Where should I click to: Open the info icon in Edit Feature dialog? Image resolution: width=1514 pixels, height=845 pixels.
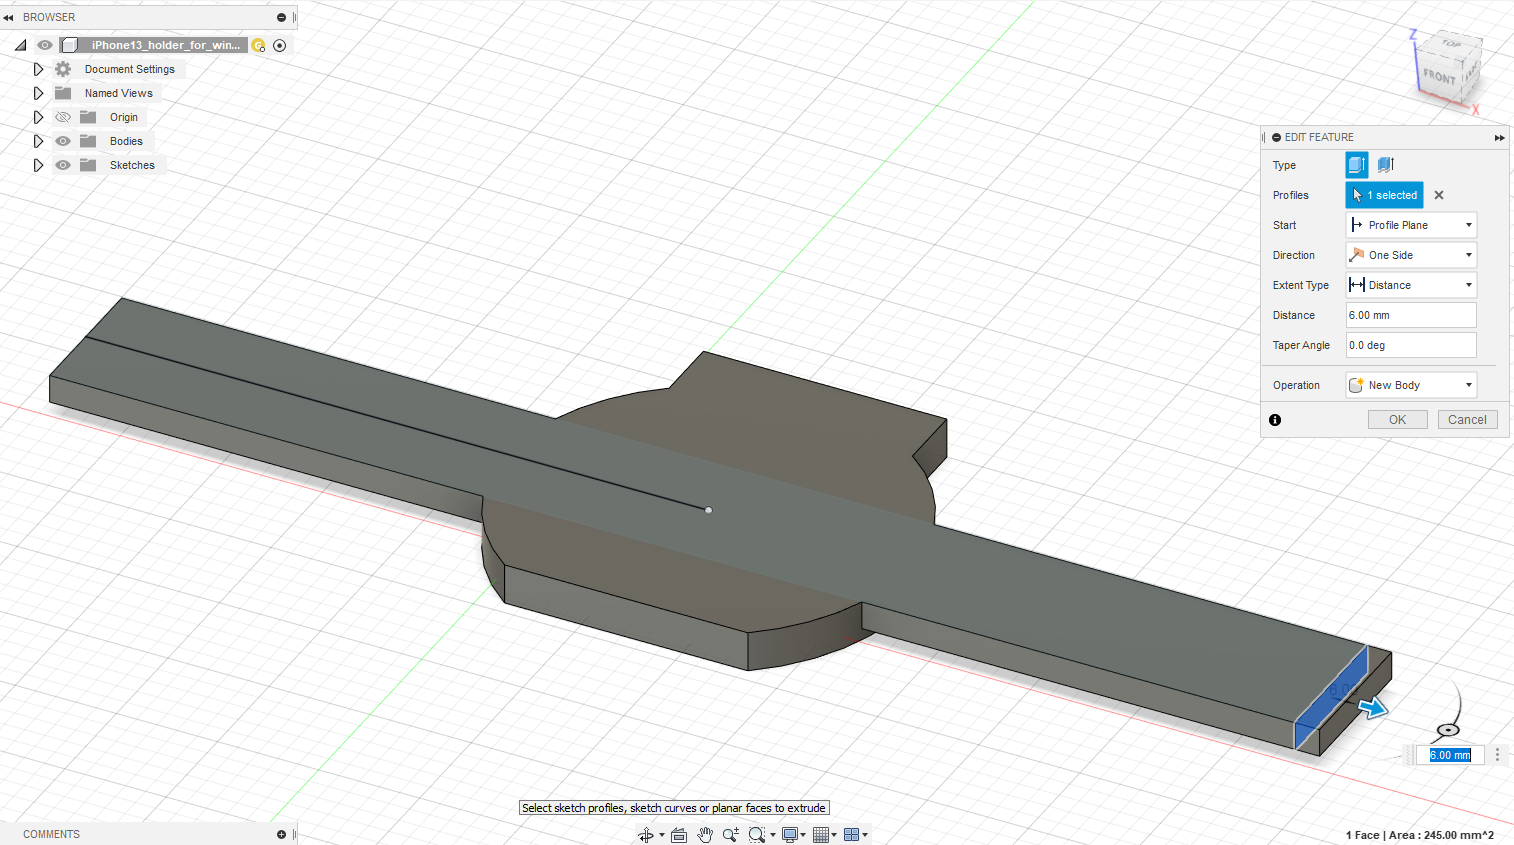point(1275,420)
